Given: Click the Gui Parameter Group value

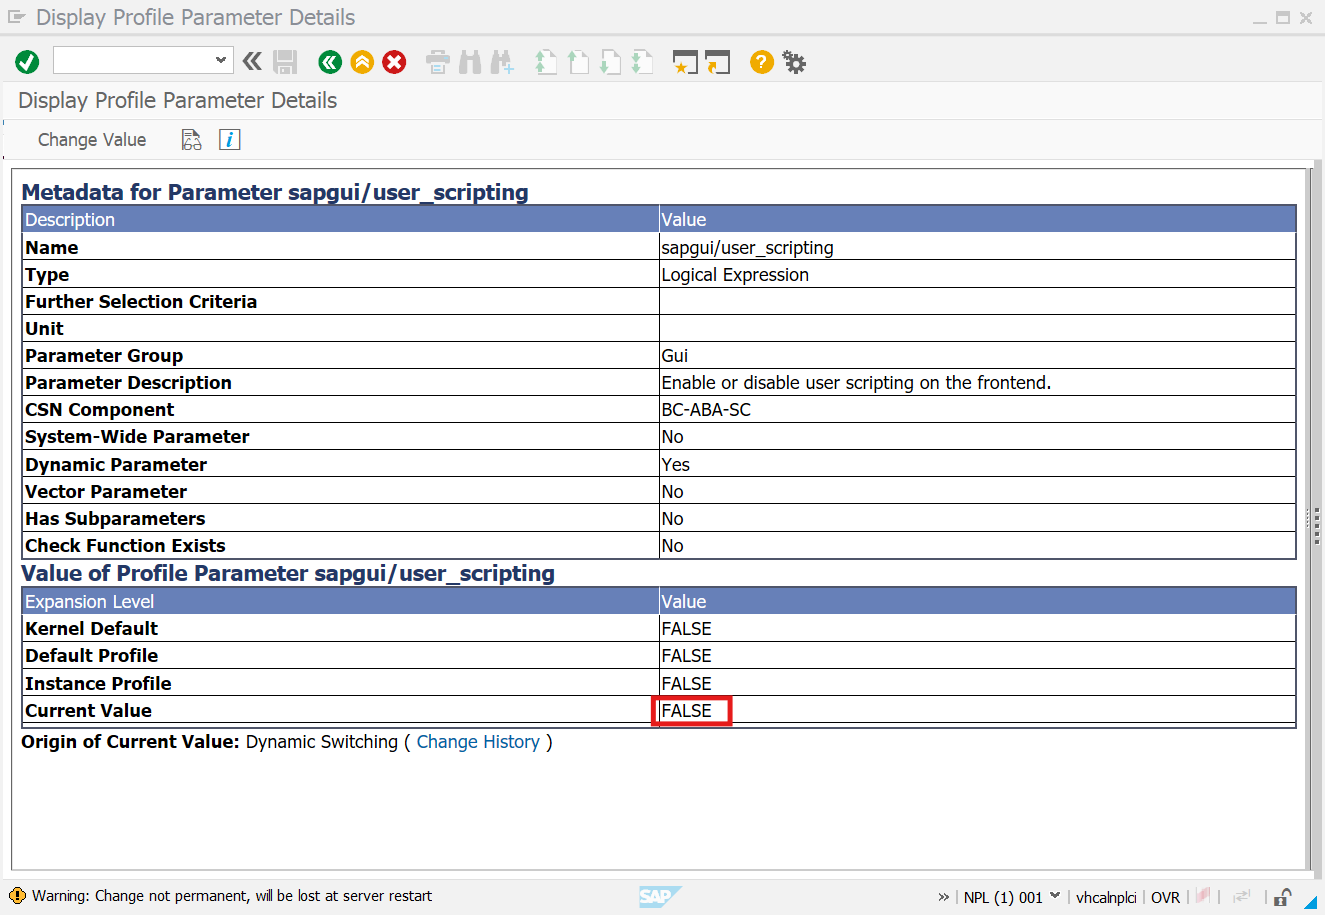Looking at the screenshot, I should (675, 356).
